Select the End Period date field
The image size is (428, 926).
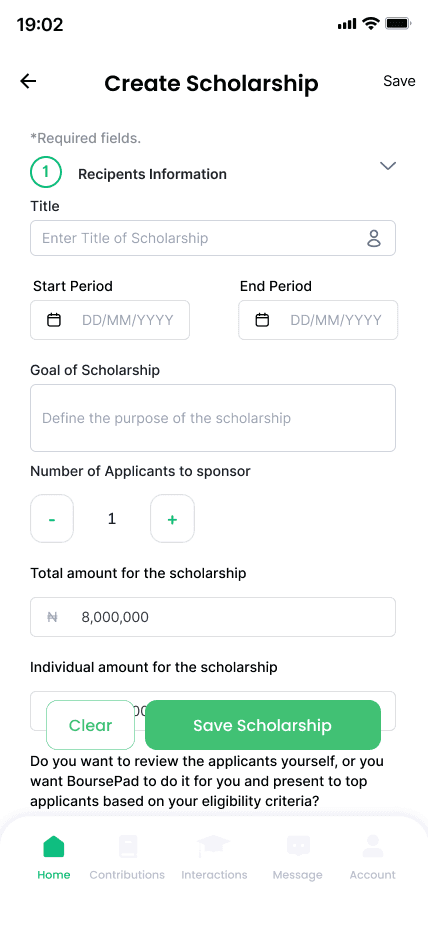(x=318, y=320)
